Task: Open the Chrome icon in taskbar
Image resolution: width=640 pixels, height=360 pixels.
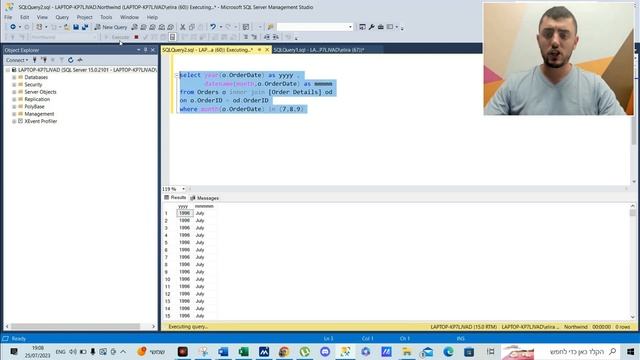Action: (x=284, y=351)
